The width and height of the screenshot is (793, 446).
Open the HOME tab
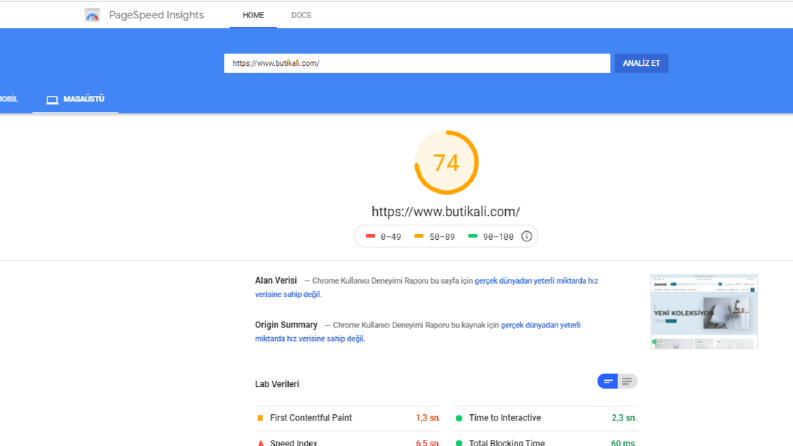pyautogui.click(x=253, y=15)
